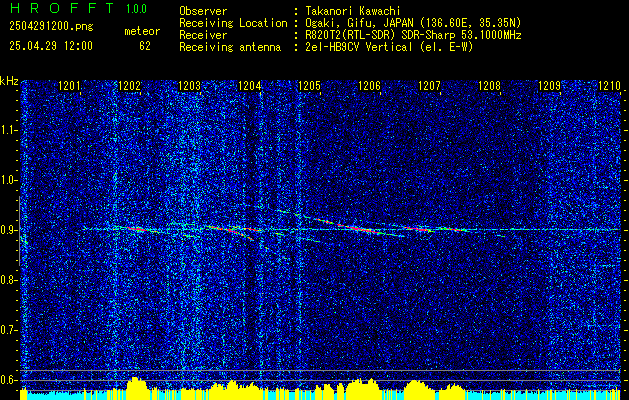Click the 1.0 kHz axis label
Viewport: 629px width, 400px height.
click(8, 181)
